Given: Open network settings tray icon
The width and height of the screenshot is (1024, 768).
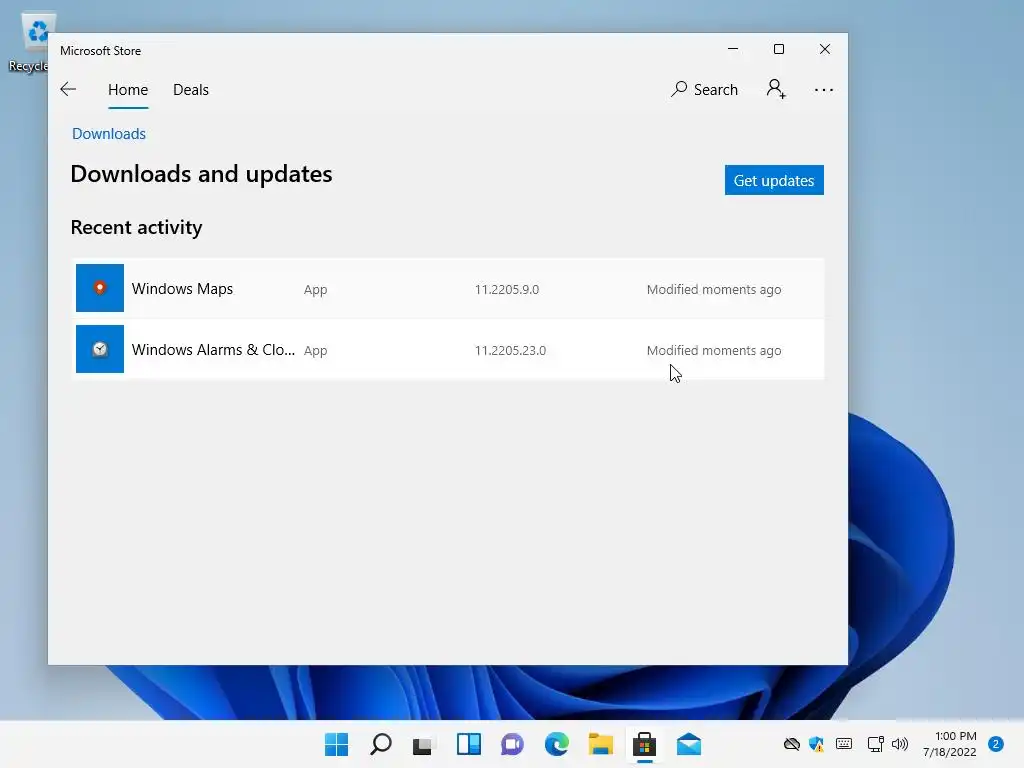Looking at the screenshot, I should (875, 744).
